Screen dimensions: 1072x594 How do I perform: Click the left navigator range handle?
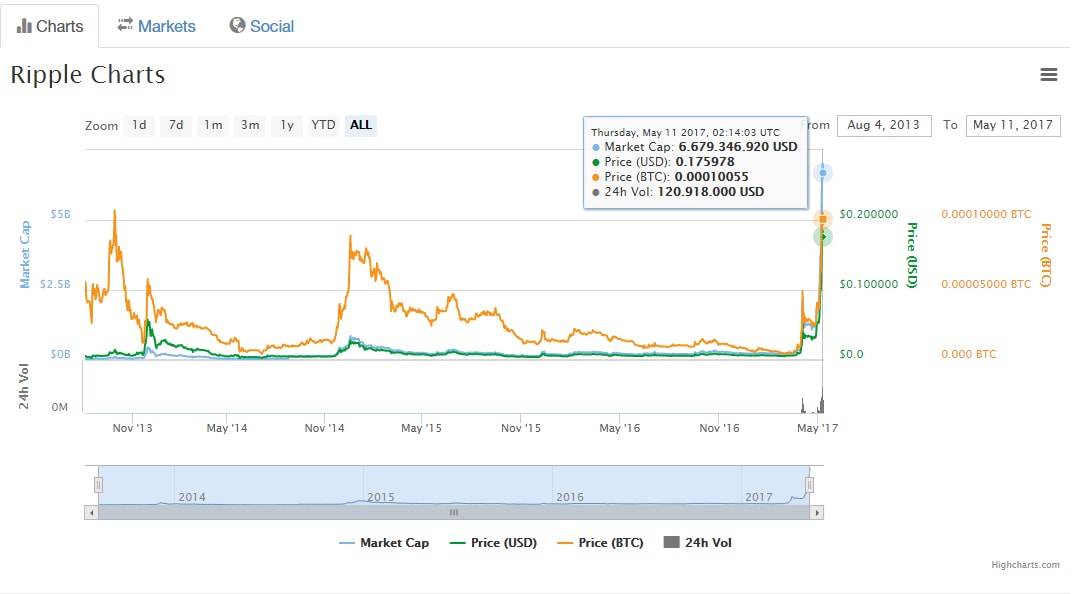(x=98, y=485)
